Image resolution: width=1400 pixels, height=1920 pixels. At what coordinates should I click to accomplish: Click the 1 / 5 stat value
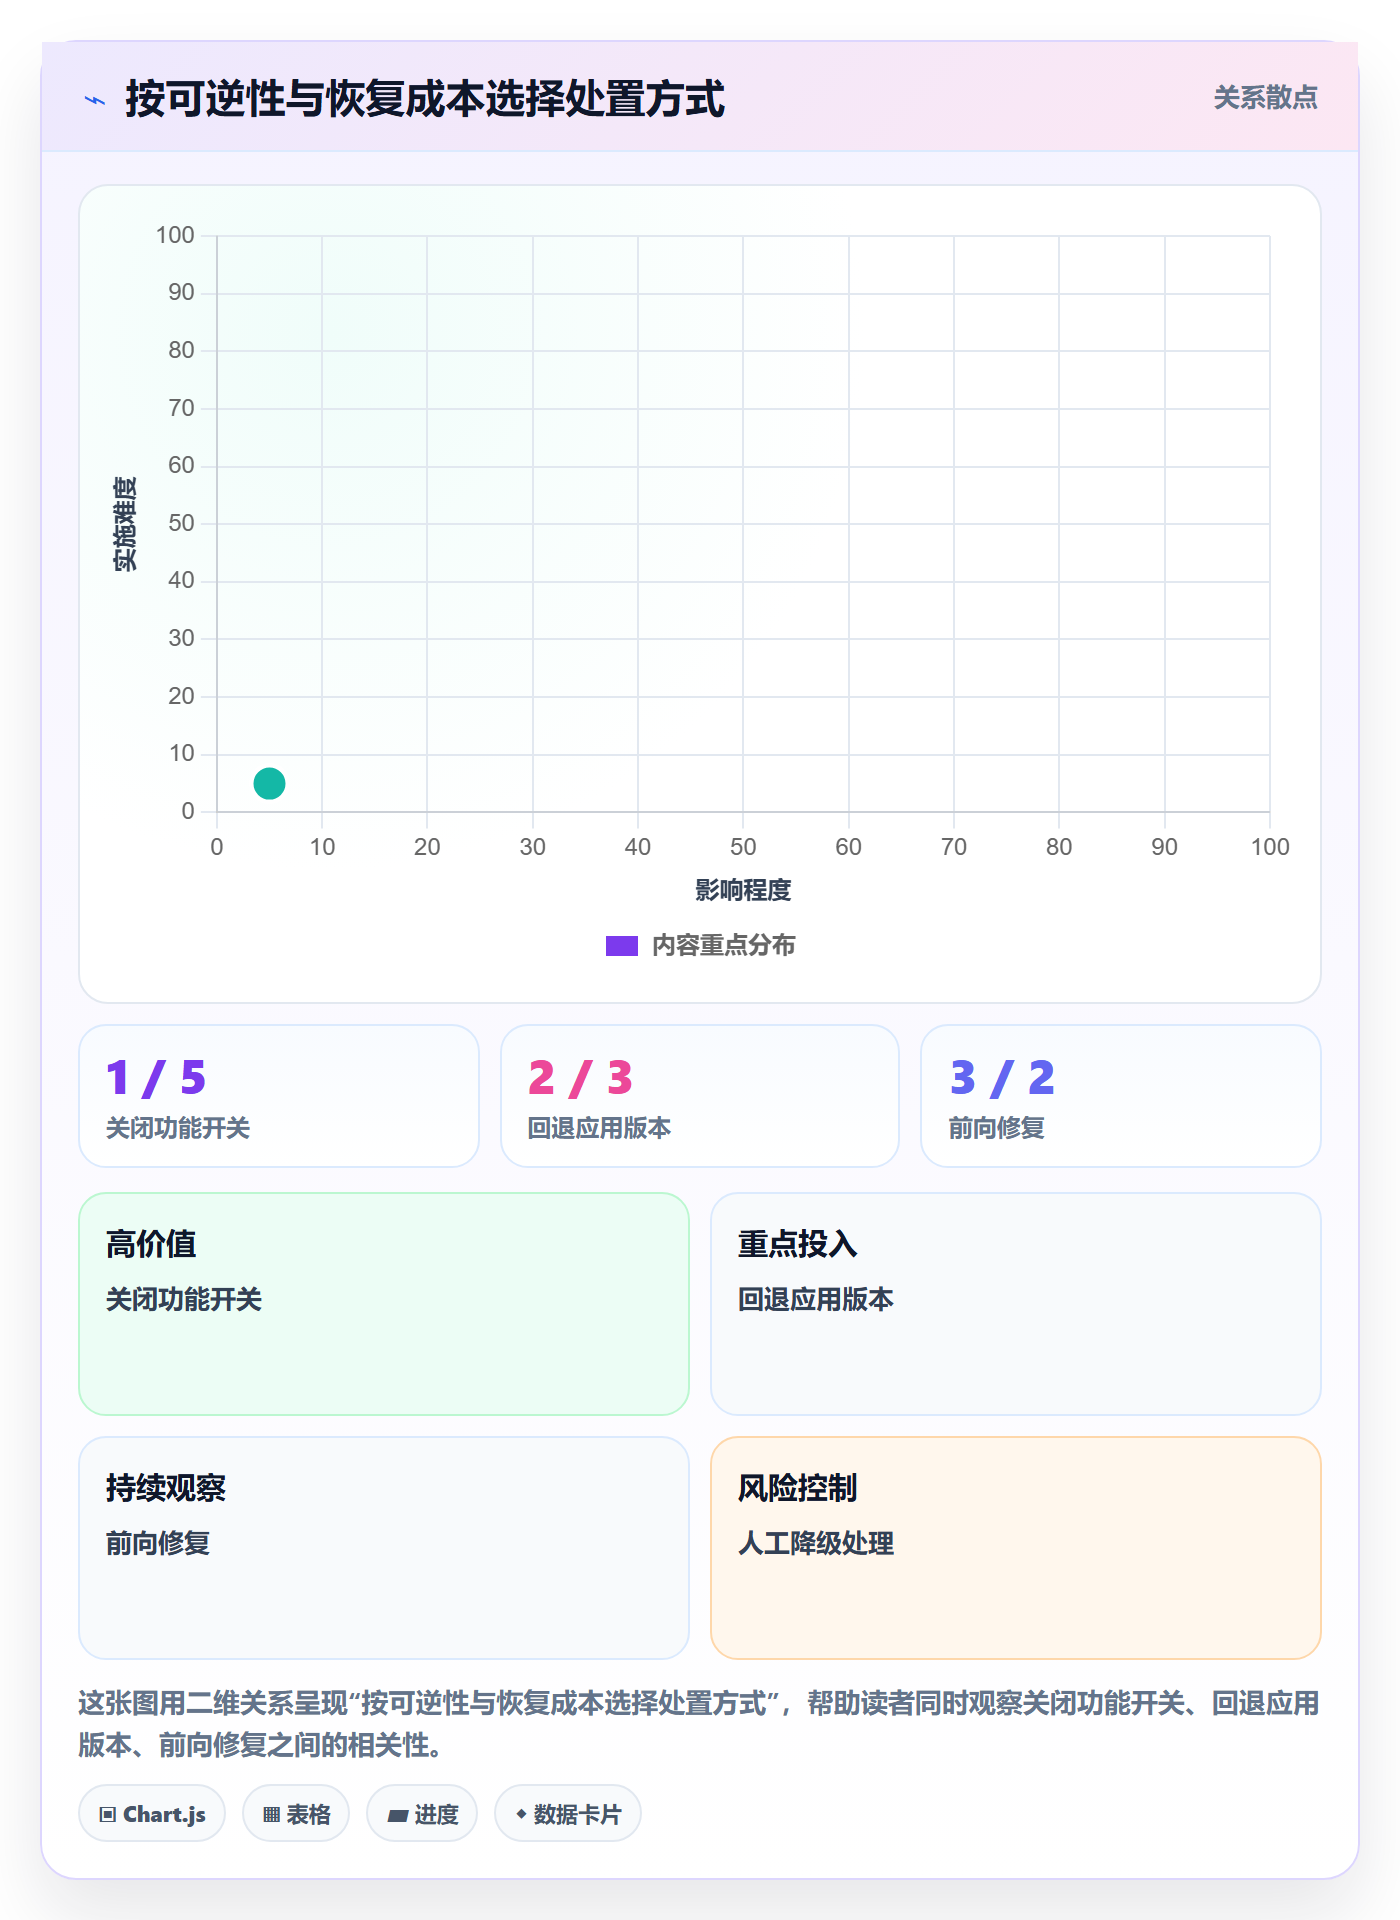click(x=156, y=1078)
